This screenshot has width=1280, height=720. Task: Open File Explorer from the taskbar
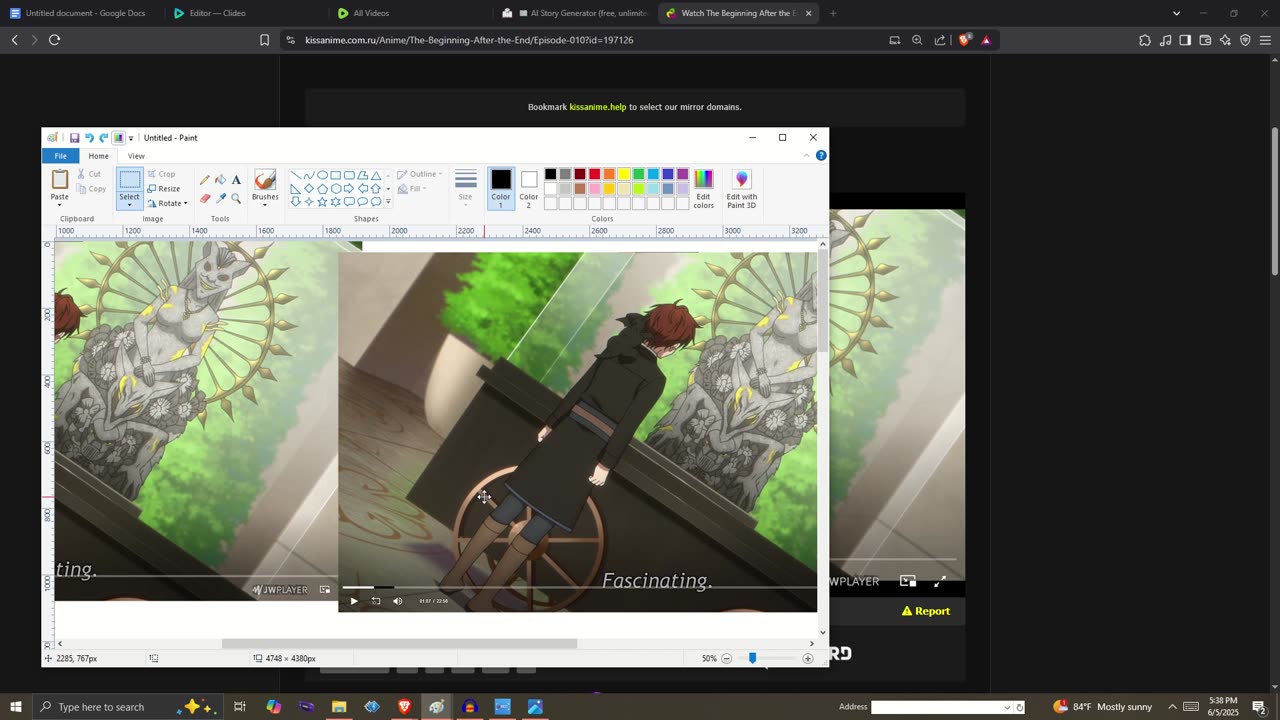339,707
